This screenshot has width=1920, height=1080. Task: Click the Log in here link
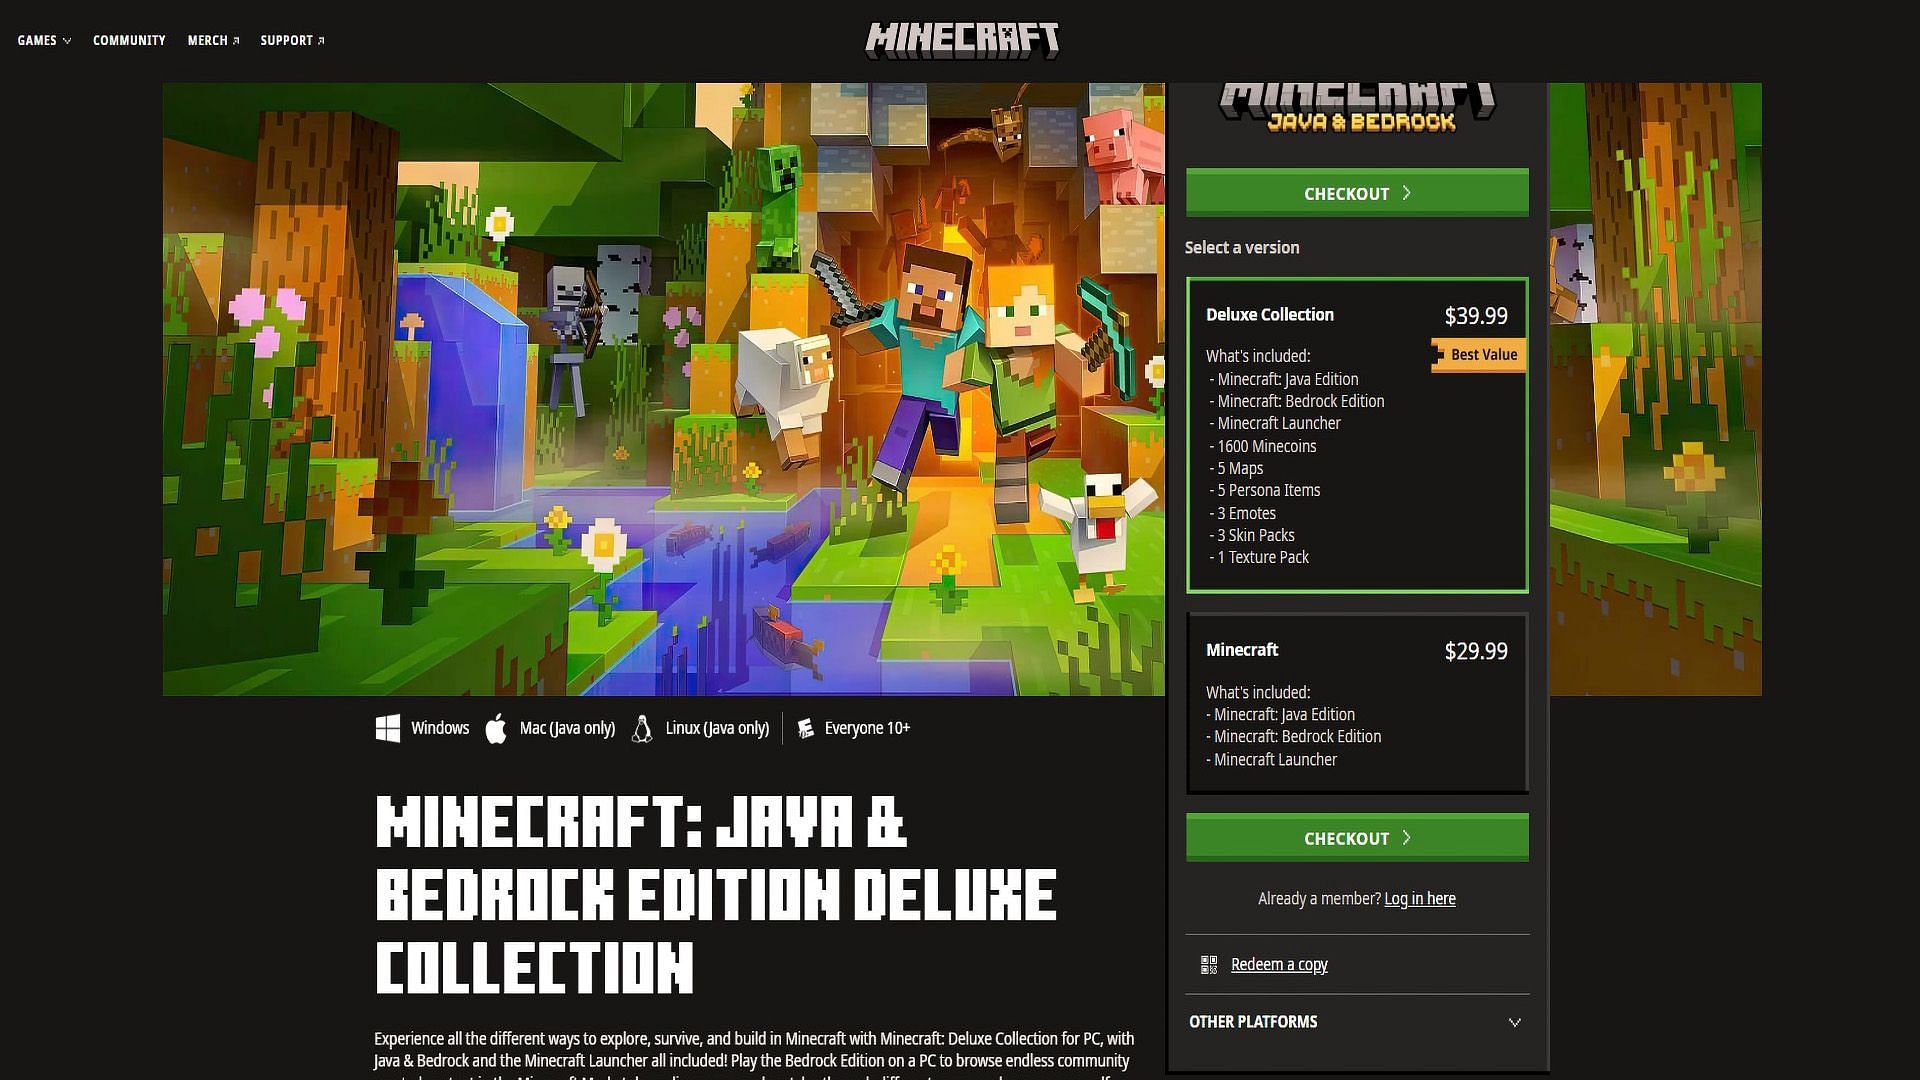pos(1420,898)
